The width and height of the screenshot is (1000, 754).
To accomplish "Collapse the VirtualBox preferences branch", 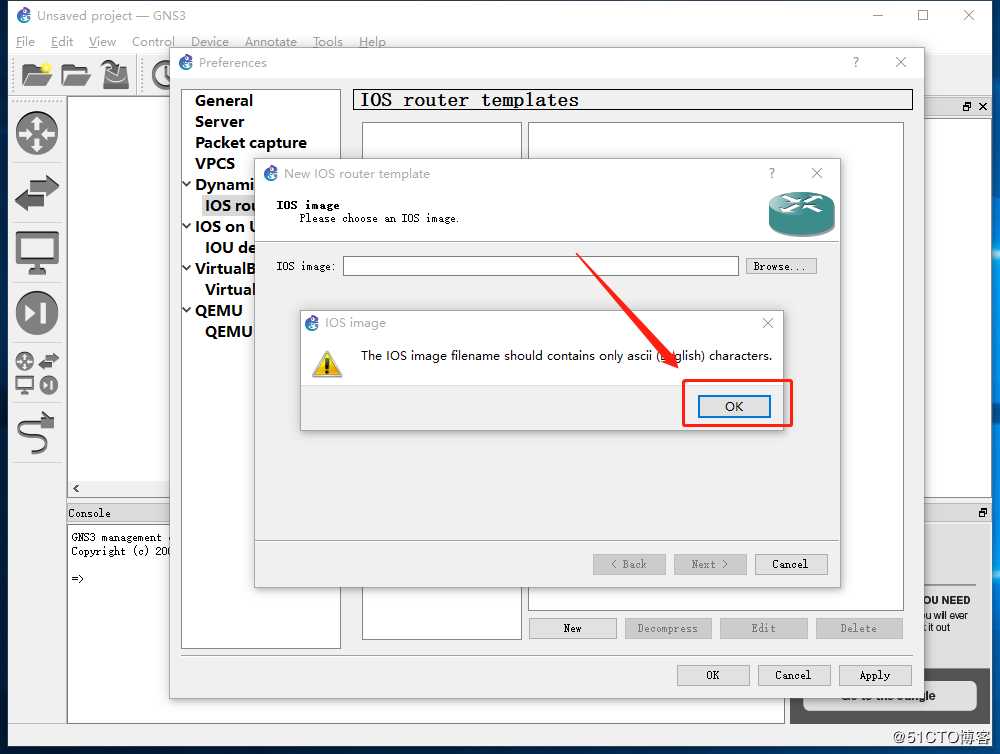I will tap(186, 269).
